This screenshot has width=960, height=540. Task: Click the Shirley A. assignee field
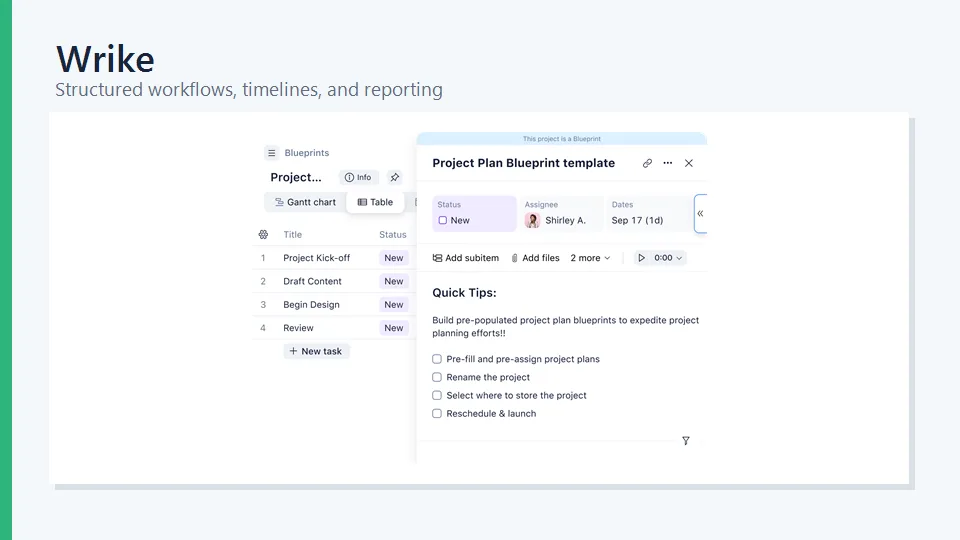[562, 213]
